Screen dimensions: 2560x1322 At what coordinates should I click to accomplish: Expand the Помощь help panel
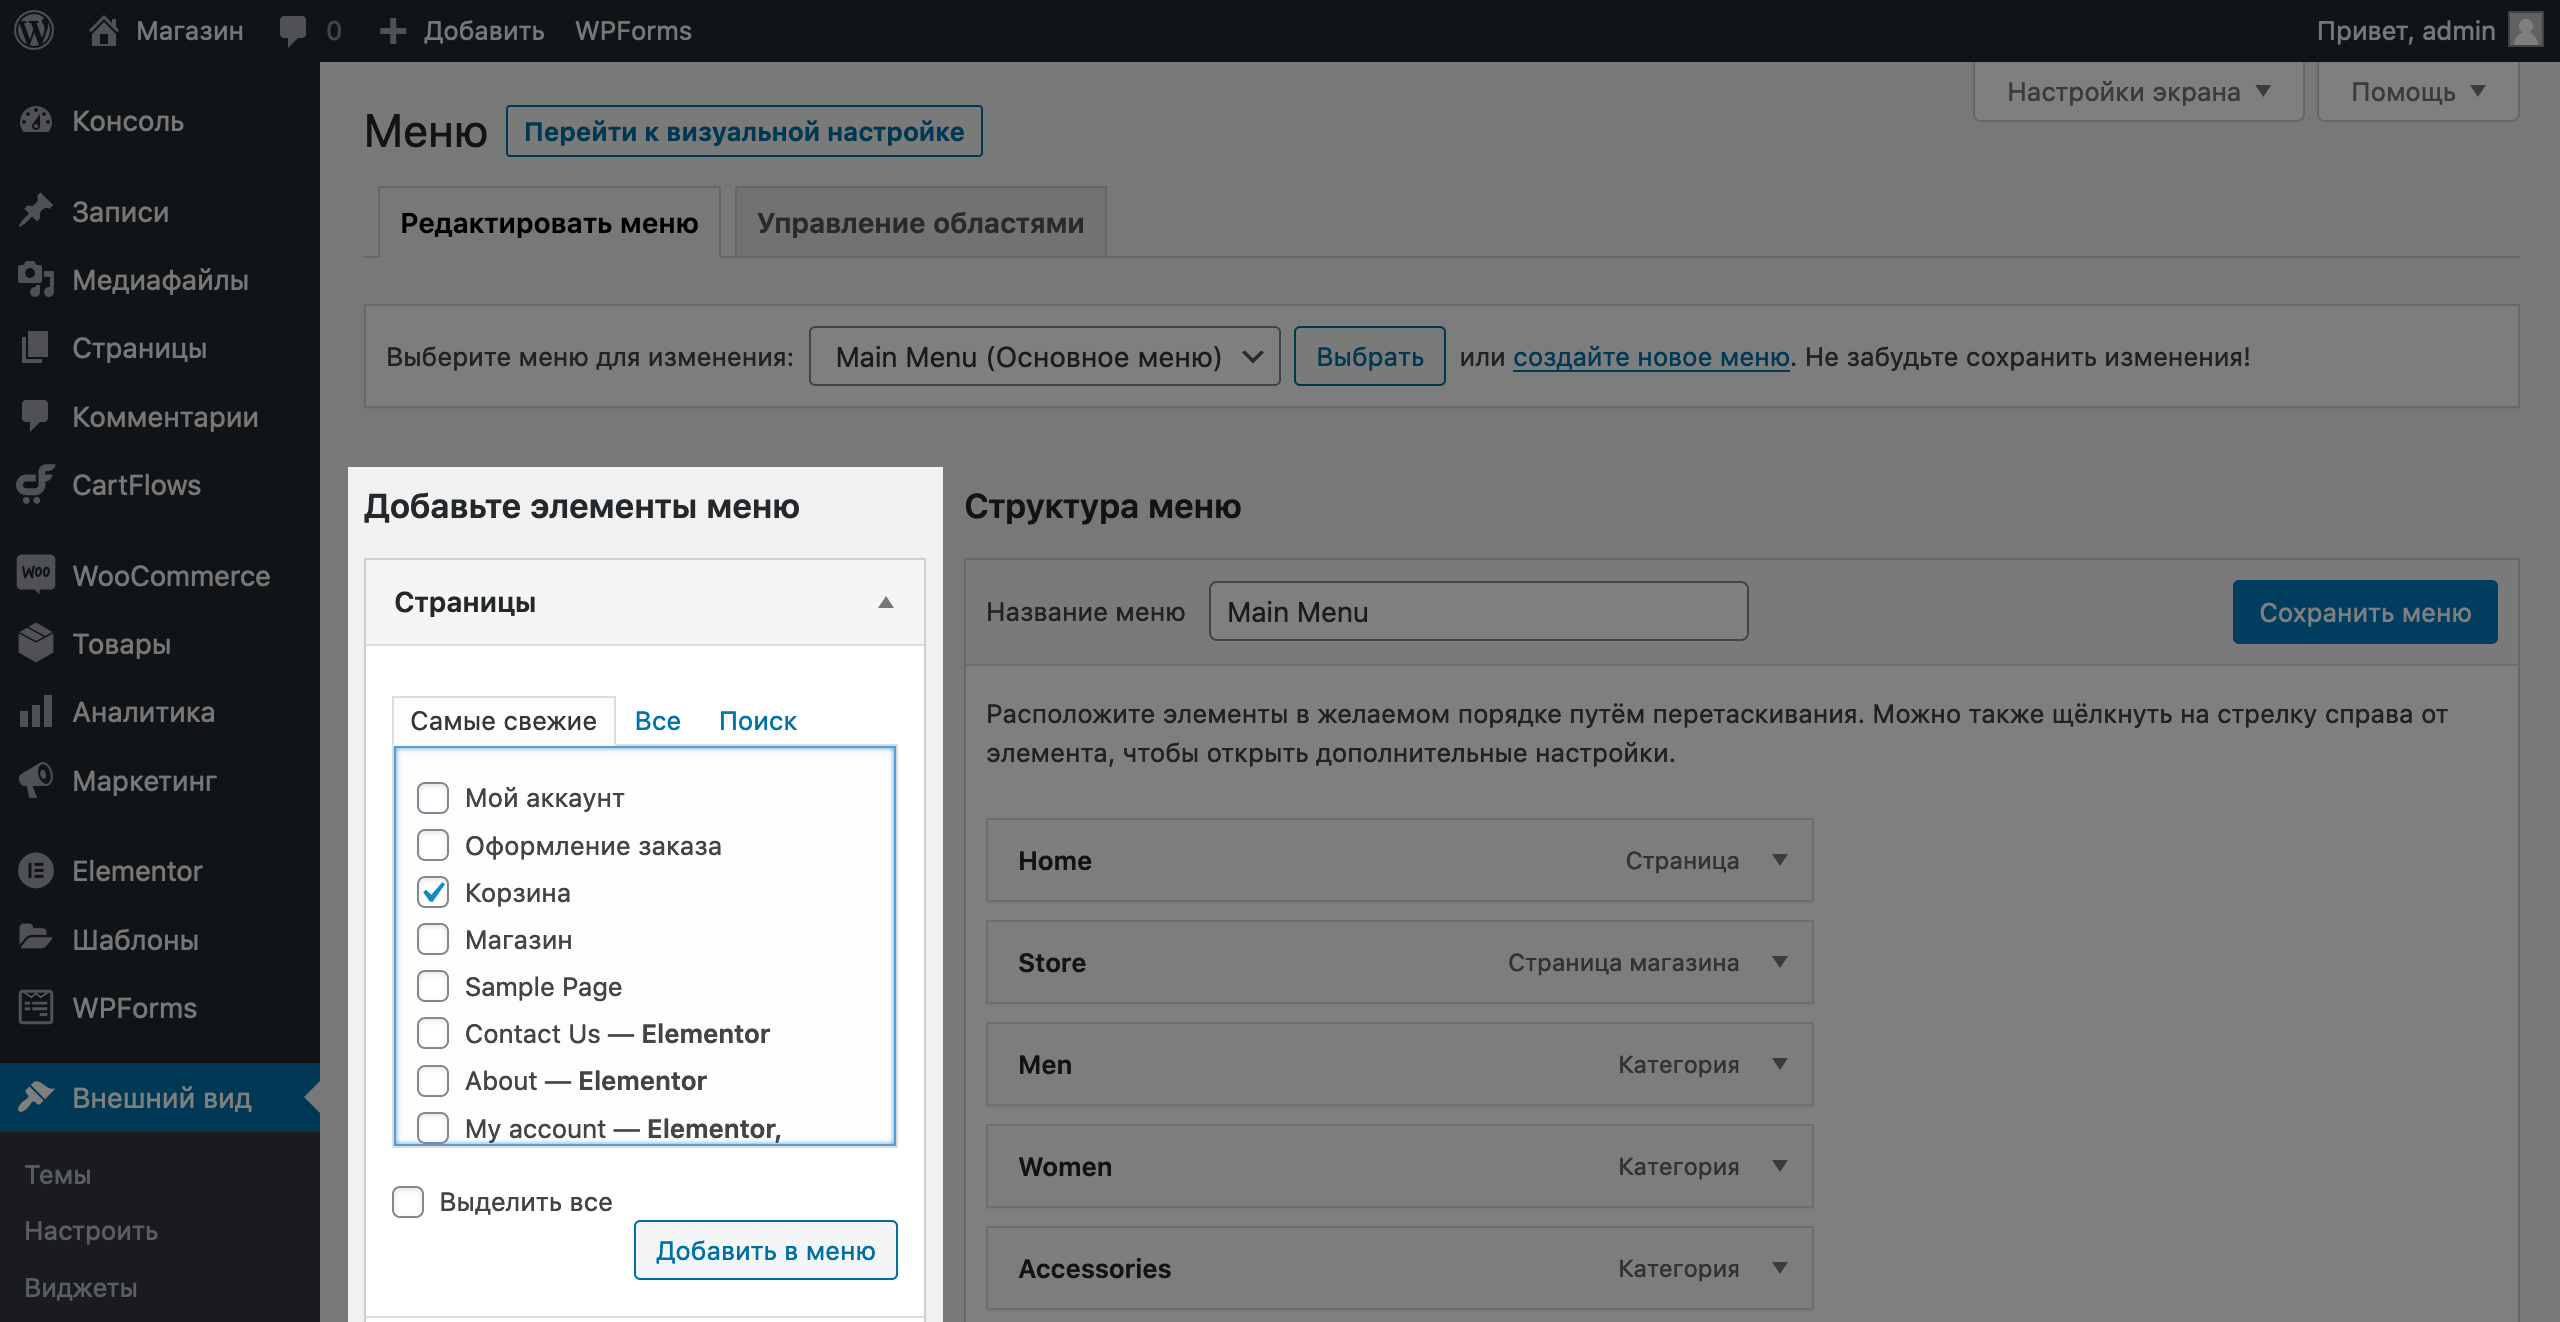[x=2417, y=92]
